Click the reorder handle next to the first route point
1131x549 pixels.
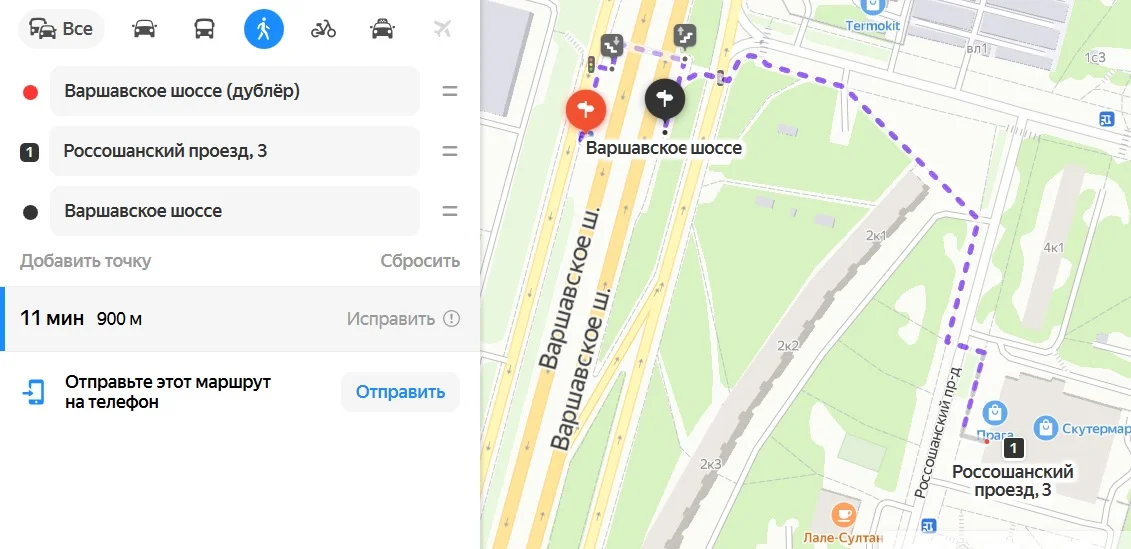[x=450, y=91]
